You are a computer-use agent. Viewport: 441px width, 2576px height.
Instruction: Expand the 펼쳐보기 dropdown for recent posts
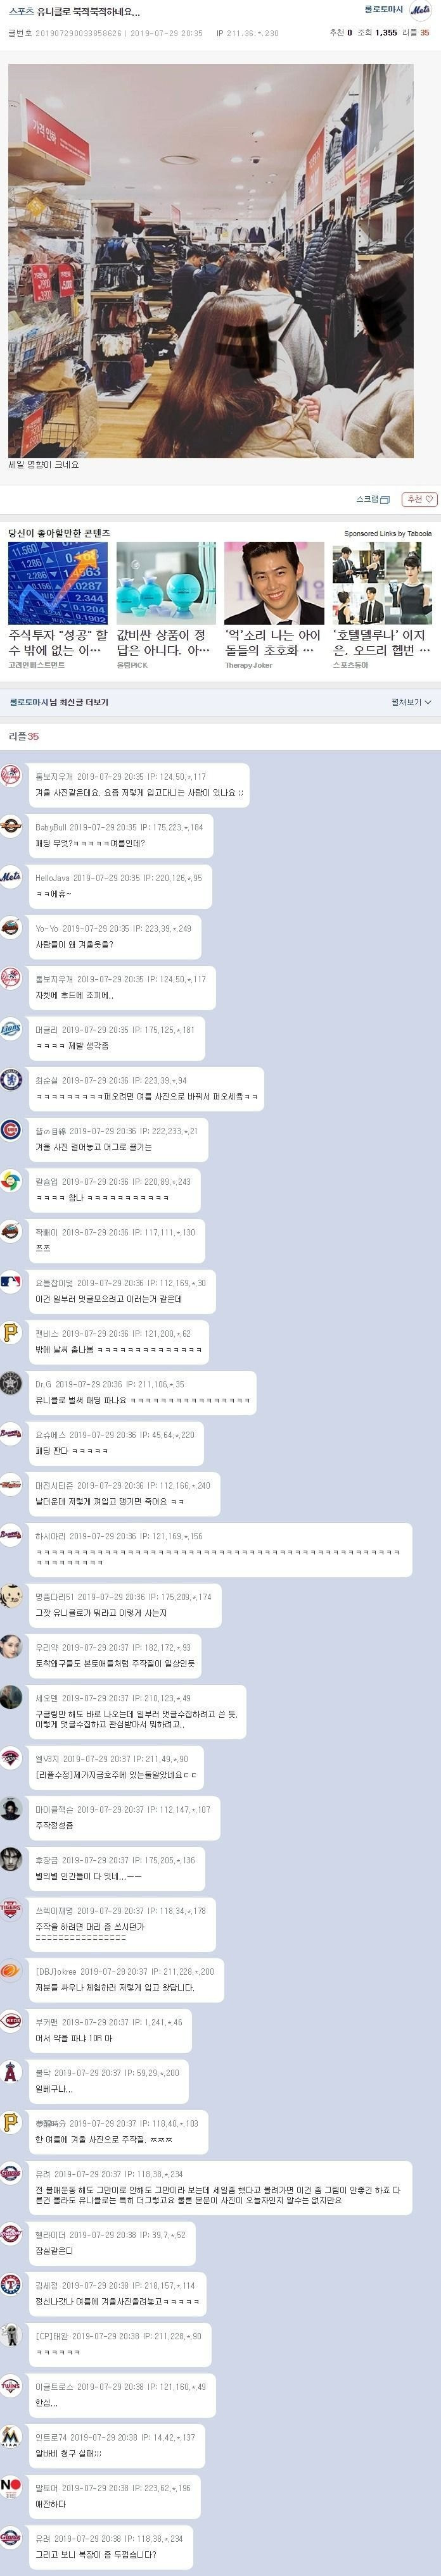point(411,702)
